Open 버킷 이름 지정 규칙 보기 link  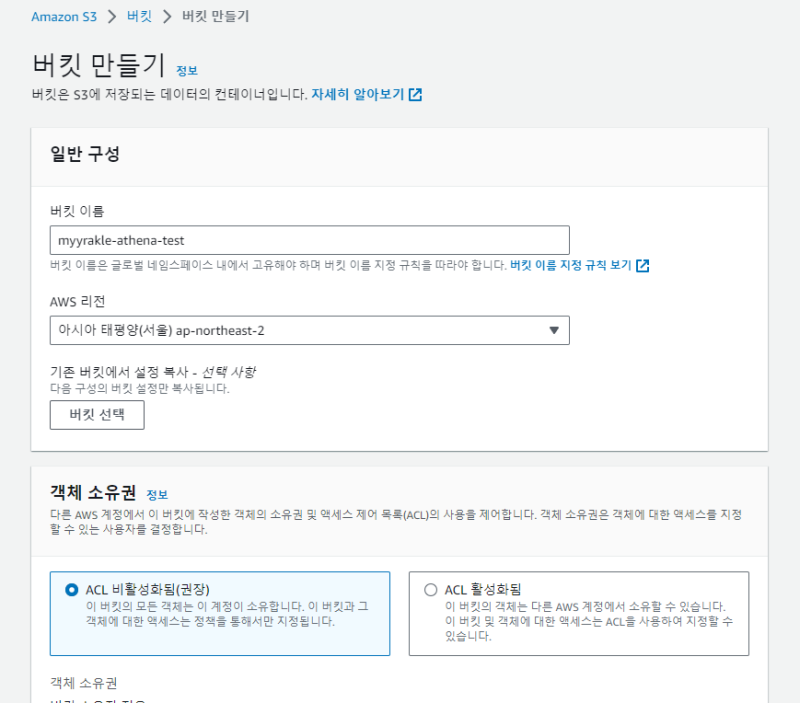(x=570, y=266)
